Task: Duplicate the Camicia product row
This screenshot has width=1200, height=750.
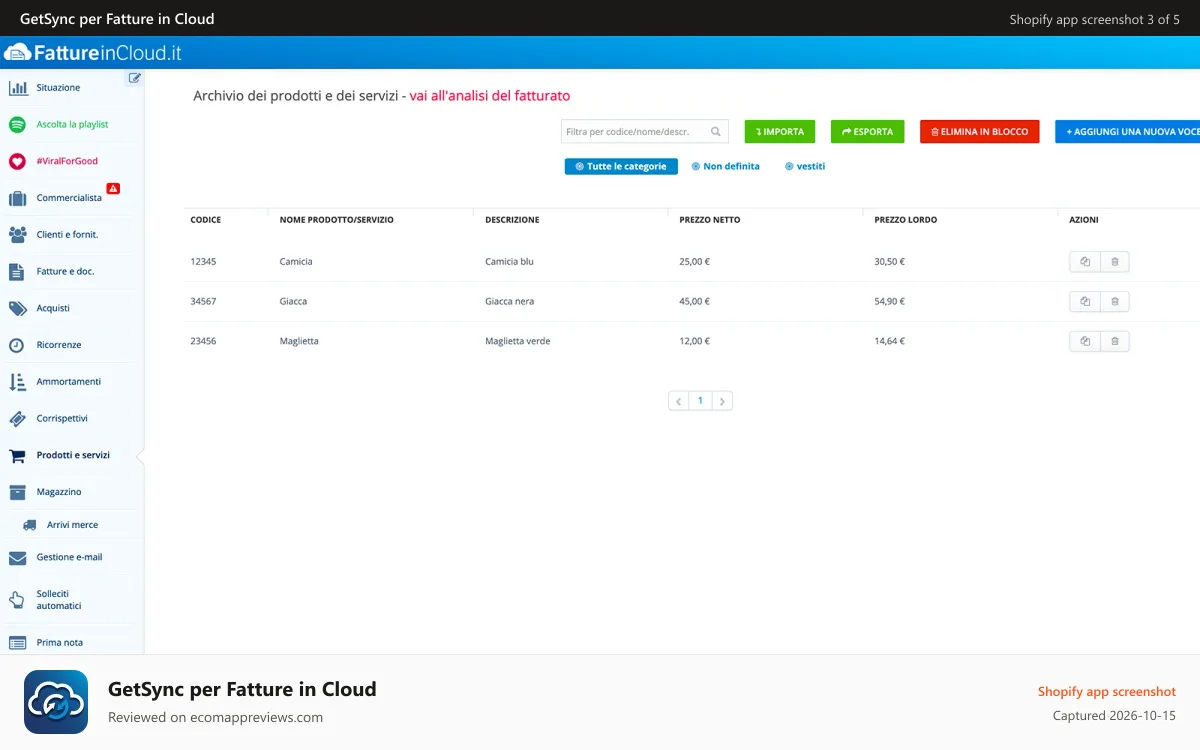Action: (x=1085, y=262)
